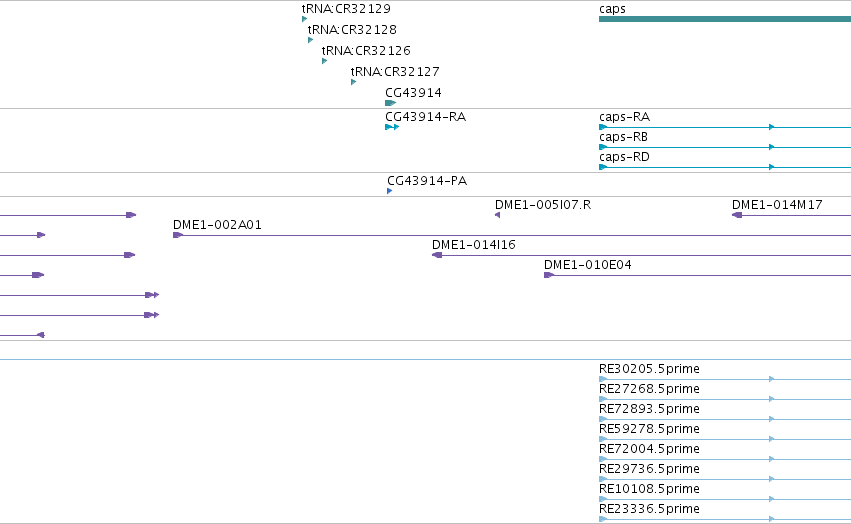Click the caps gene label
The image size is (851, 524).
point(612,9)
